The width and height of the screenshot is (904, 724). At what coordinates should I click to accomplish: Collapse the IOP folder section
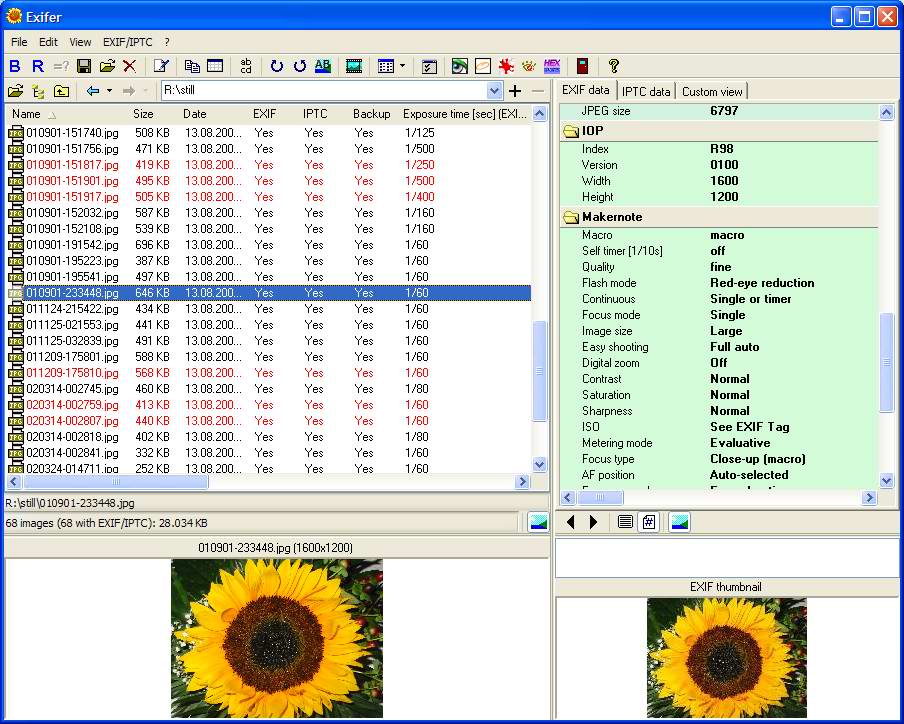[x=572, y=131]
